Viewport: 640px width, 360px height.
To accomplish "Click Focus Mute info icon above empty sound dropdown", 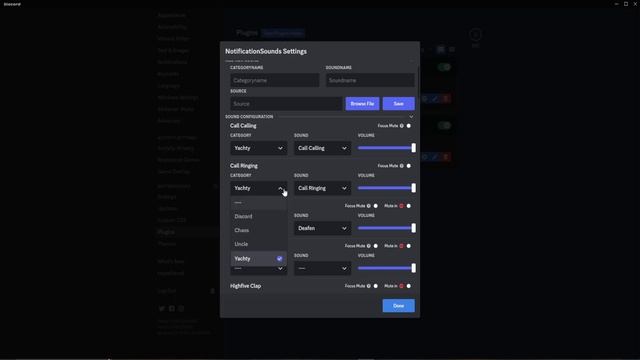I will tap(369, 246).
